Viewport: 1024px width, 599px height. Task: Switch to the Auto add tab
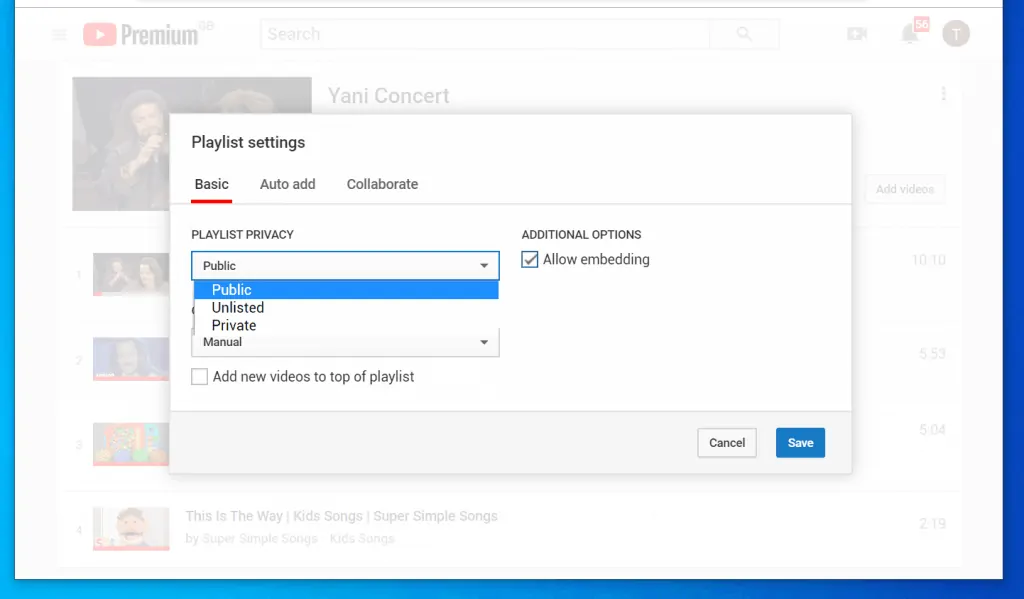click(287, 184)
